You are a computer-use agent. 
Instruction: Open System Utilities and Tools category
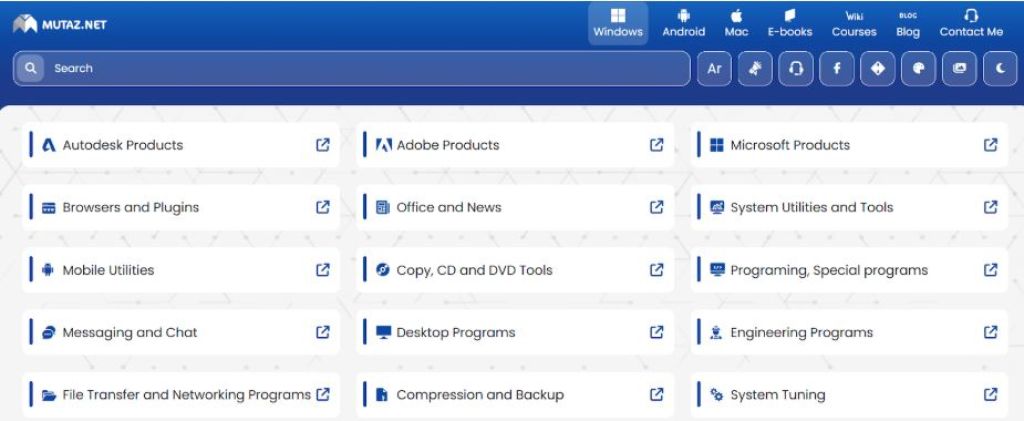click(811, 207)
